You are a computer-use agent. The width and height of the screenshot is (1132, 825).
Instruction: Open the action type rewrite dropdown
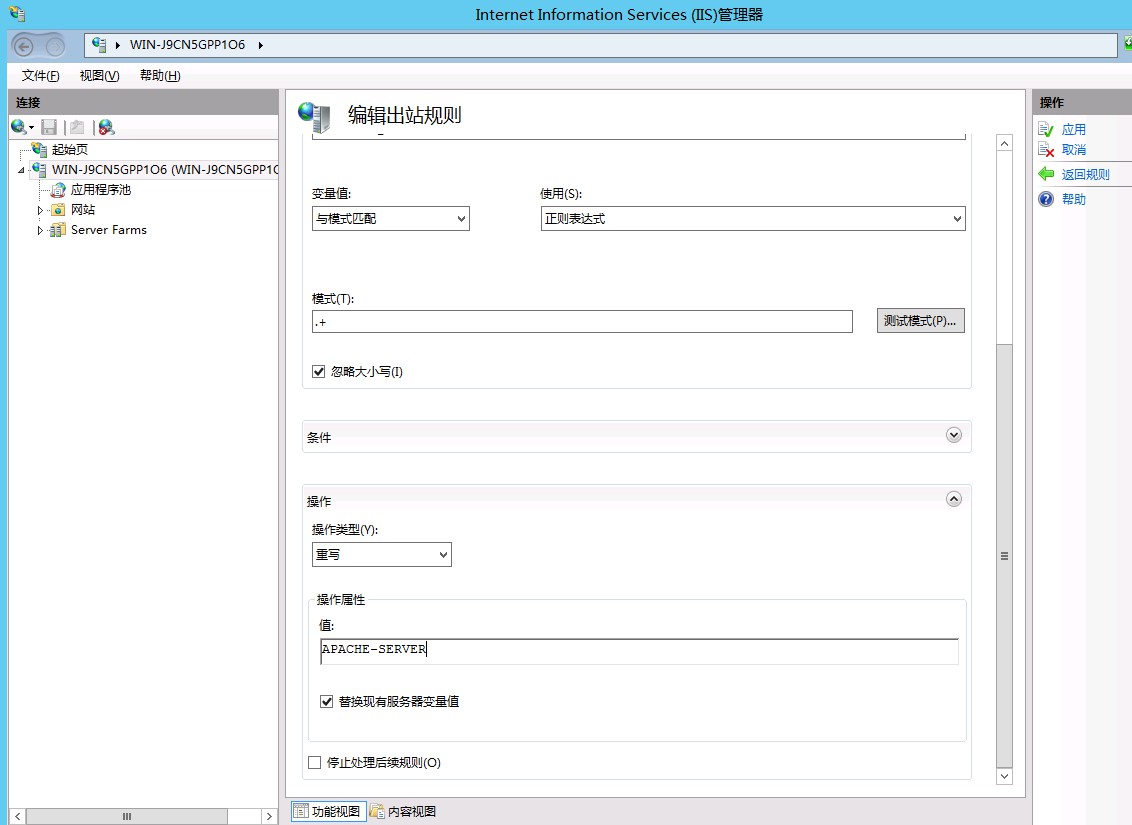point(382,554)
